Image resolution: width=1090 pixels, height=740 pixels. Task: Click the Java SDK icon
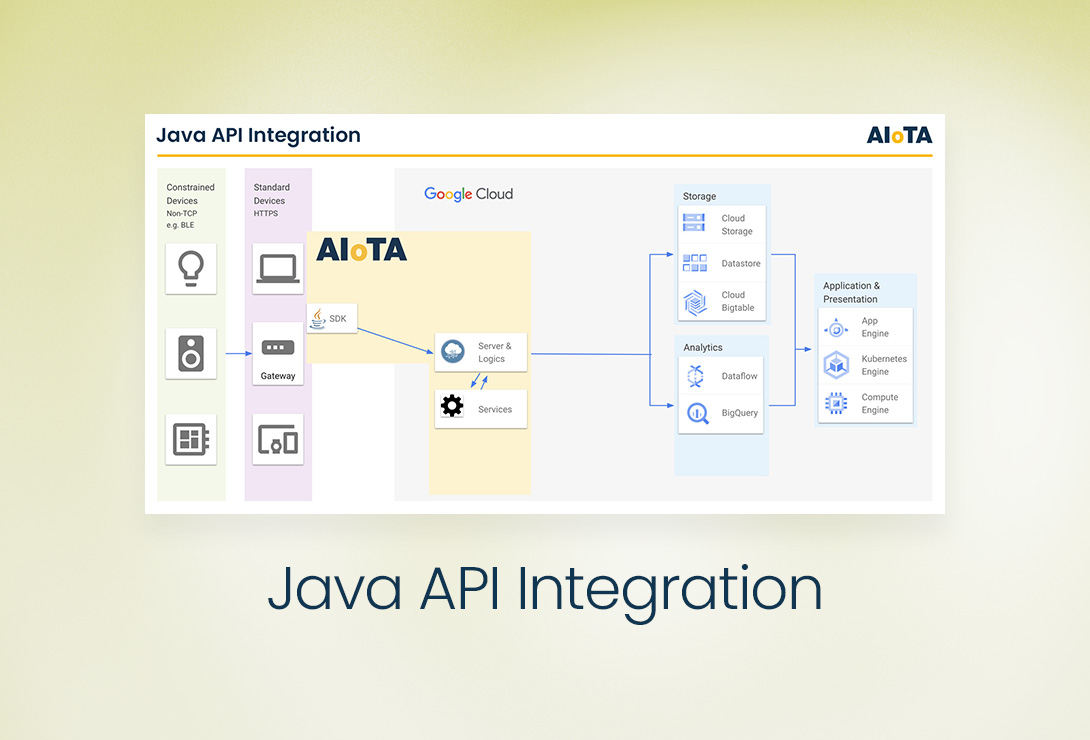[x=318, y=318]
